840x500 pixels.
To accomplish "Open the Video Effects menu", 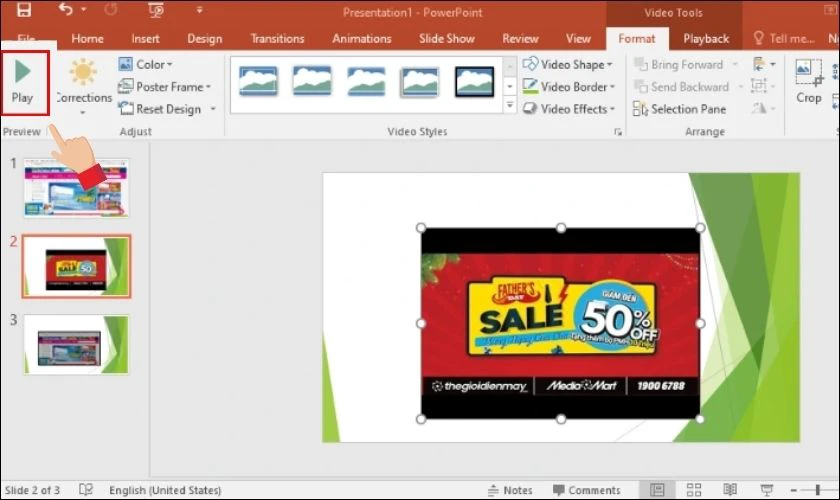I will (569, 109).
